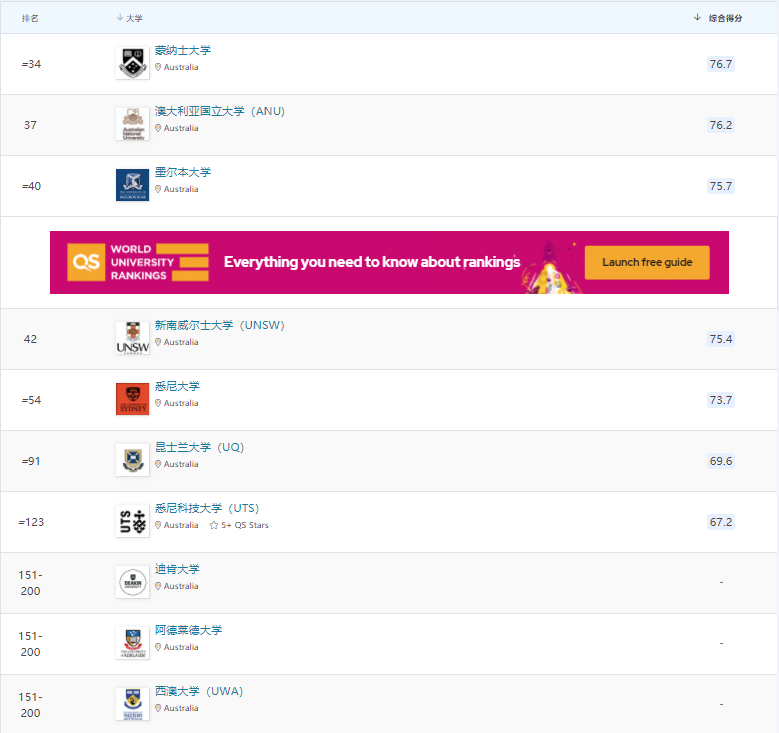Click the score value 75.4
This screenshot has width=779, height=733.
click(720, 339)
